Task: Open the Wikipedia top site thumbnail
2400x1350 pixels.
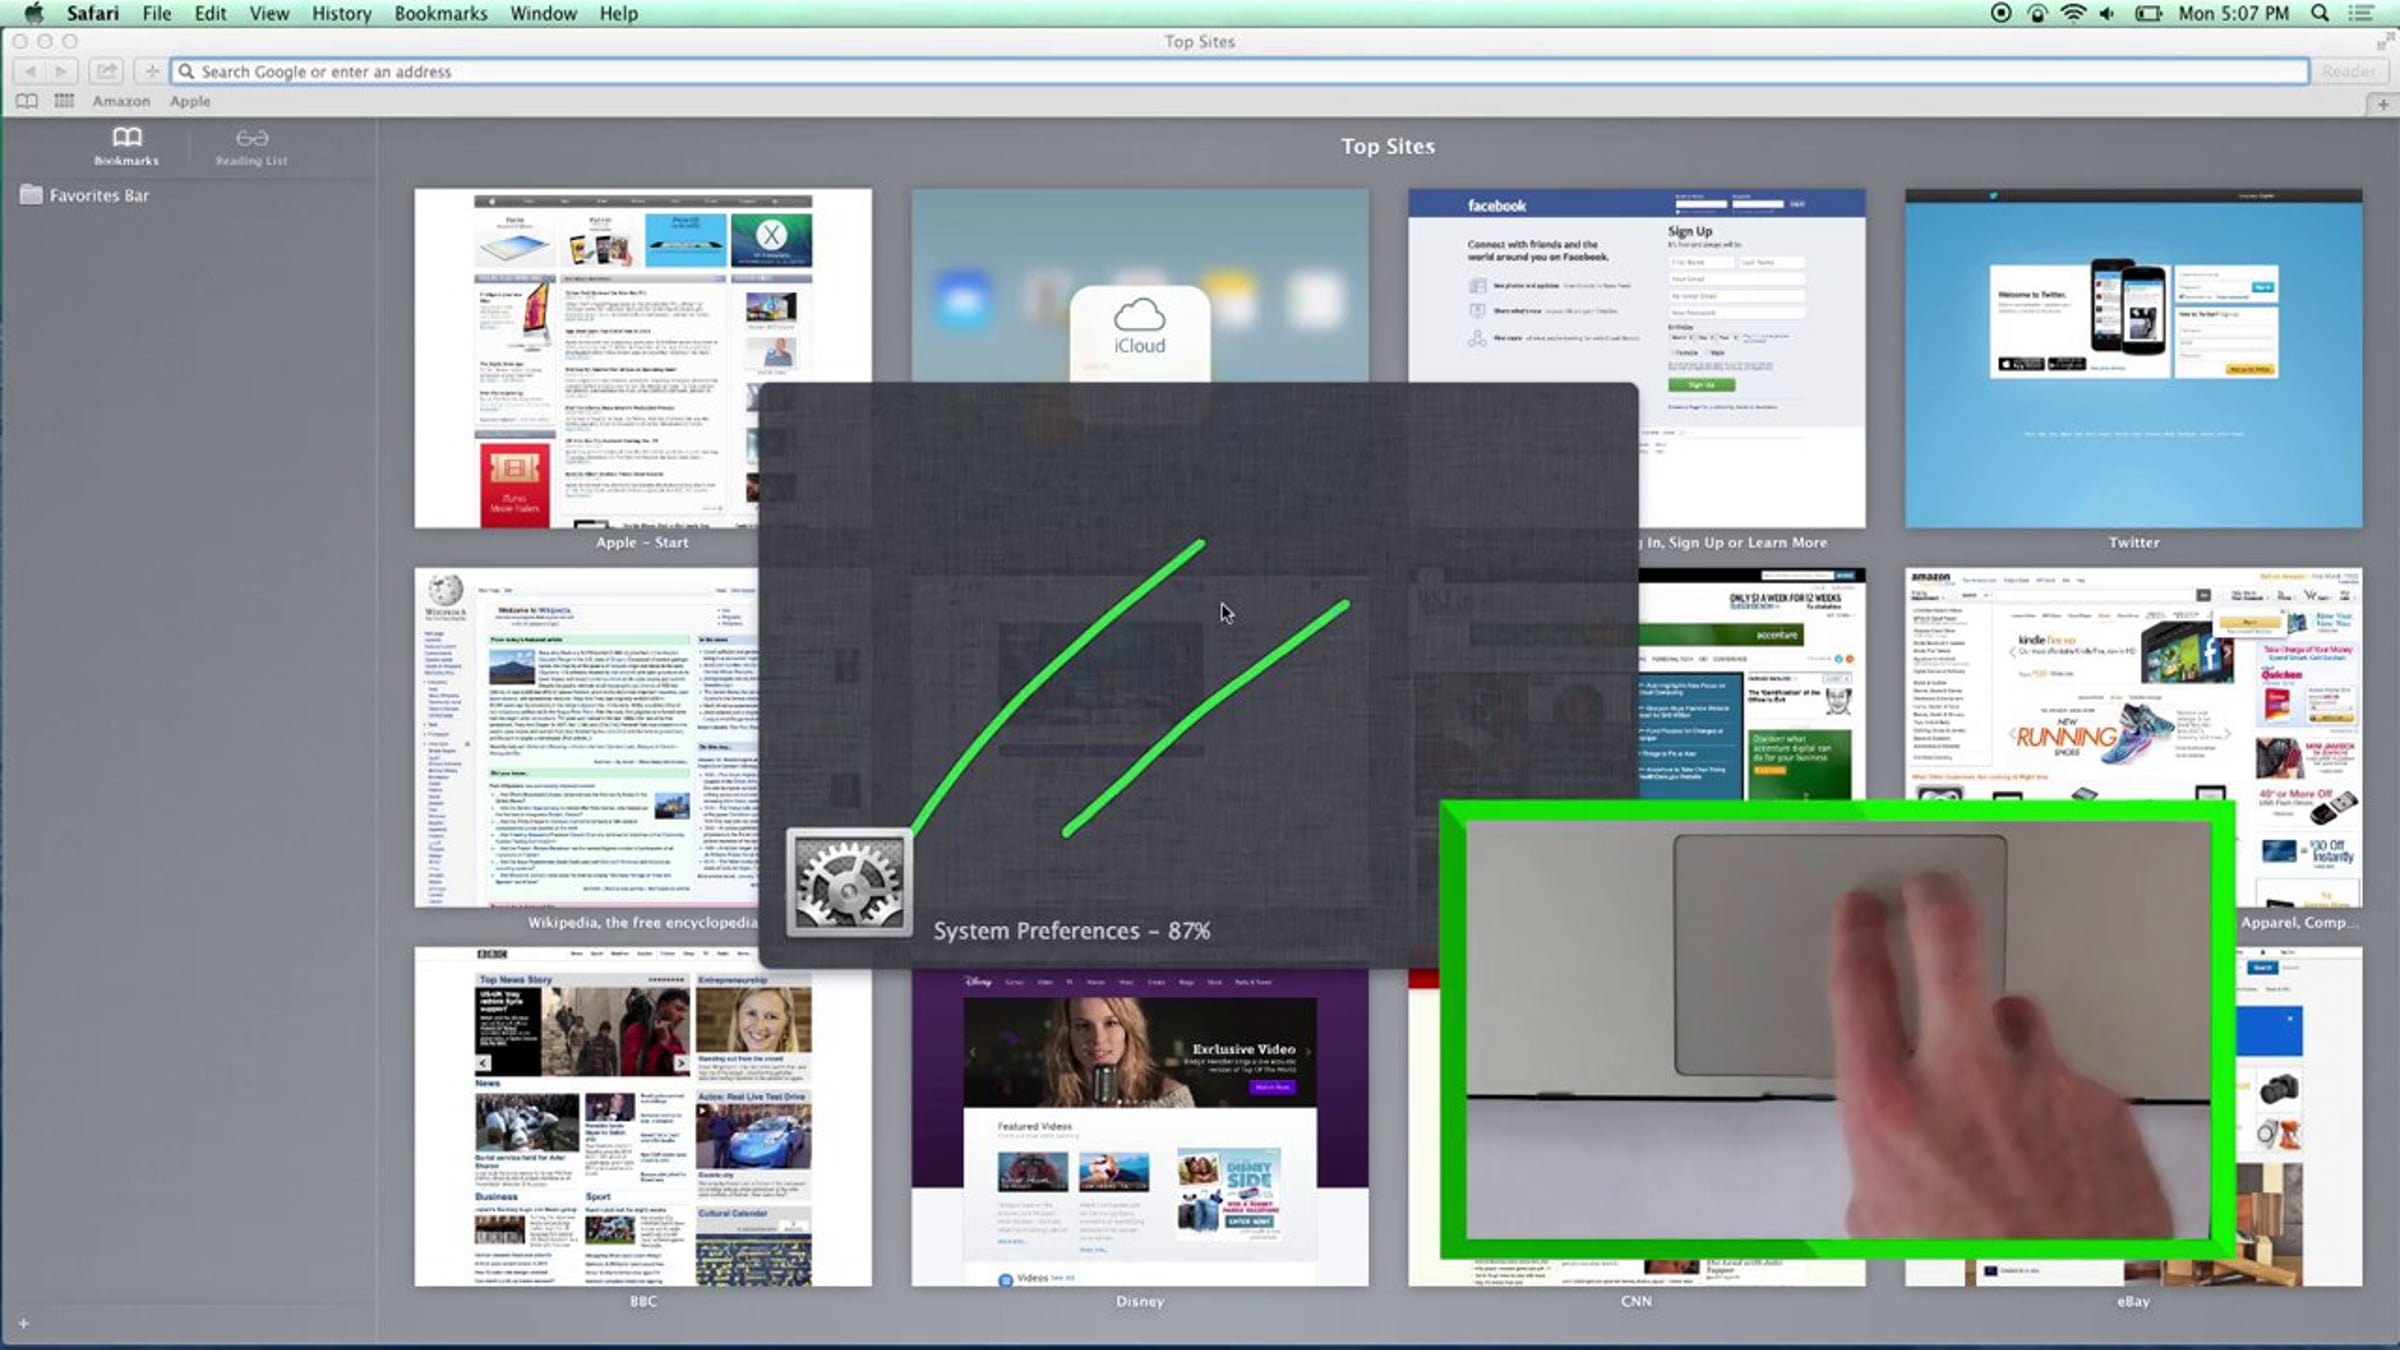Action: coord(587,738)
